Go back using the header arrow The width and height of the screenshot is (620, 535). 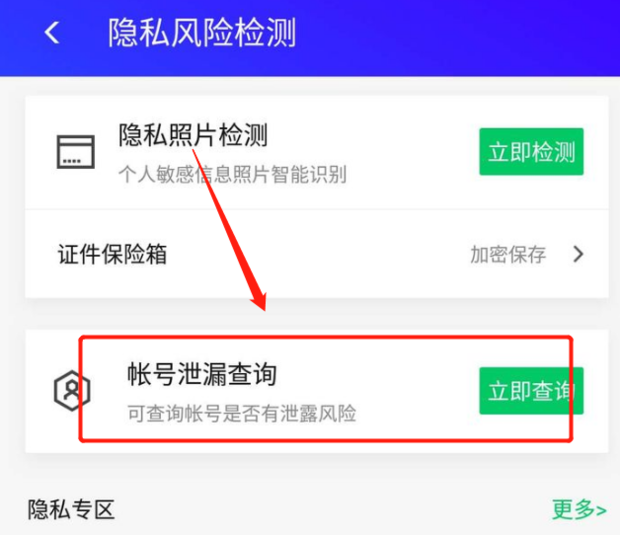[x=52, y=32]
